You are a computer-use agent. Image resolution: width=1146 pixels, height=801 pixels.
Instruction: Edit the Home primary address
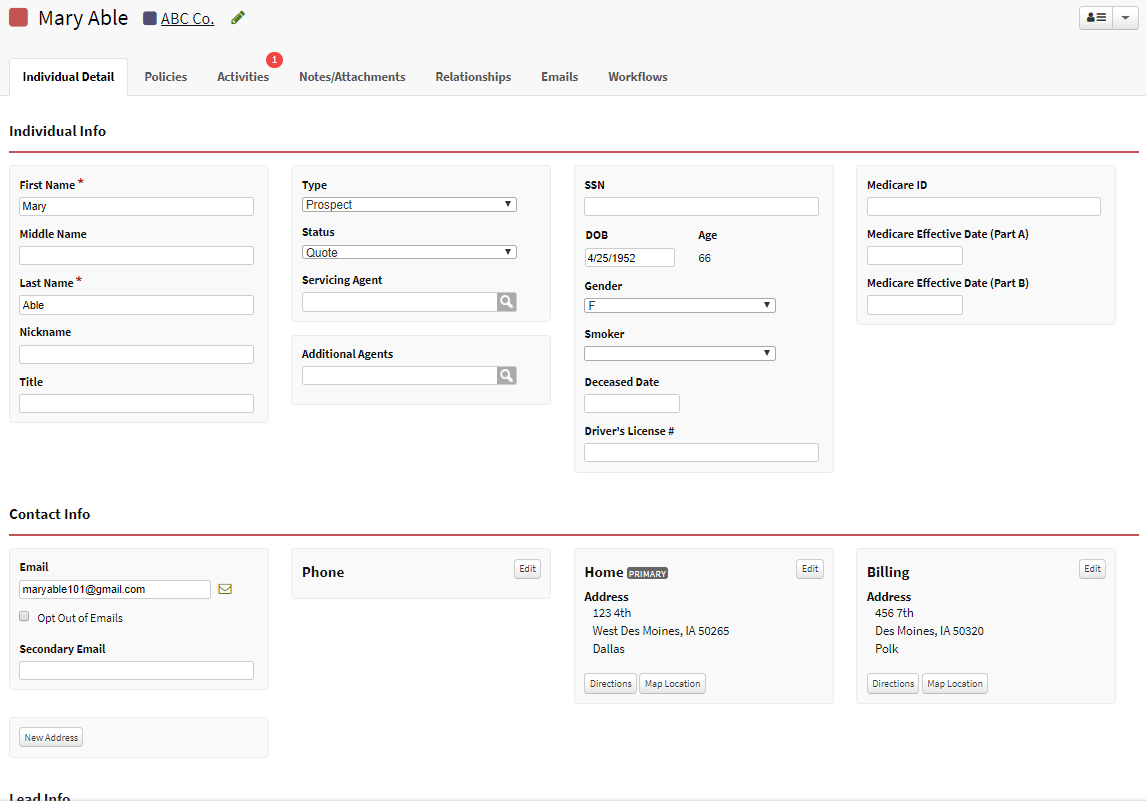pos(809,568)
